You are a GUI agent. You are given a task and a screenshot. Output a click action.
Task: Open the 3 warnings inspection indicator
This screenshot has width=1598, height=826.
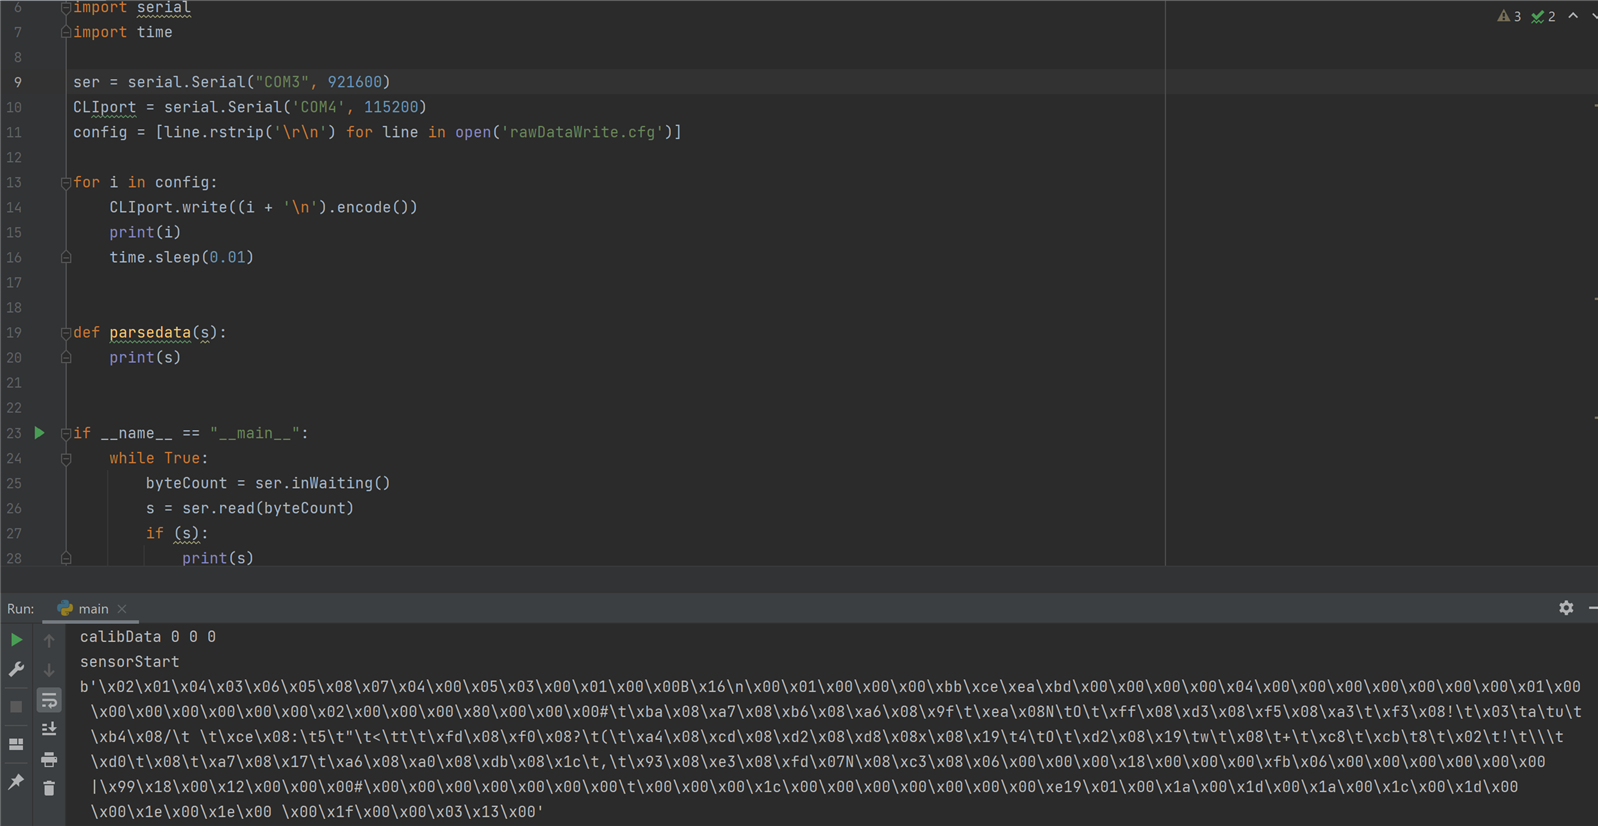pos(1509,16)
